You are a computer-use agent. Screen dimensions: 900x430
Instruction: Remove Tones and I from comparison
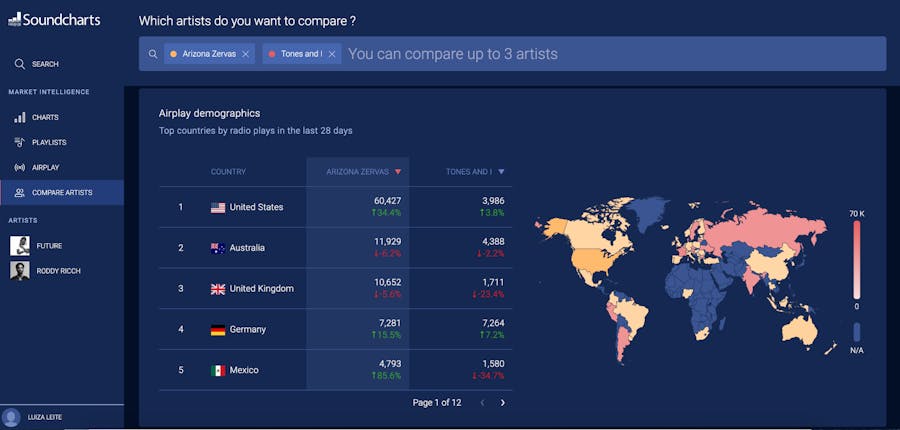coord(332,54)
